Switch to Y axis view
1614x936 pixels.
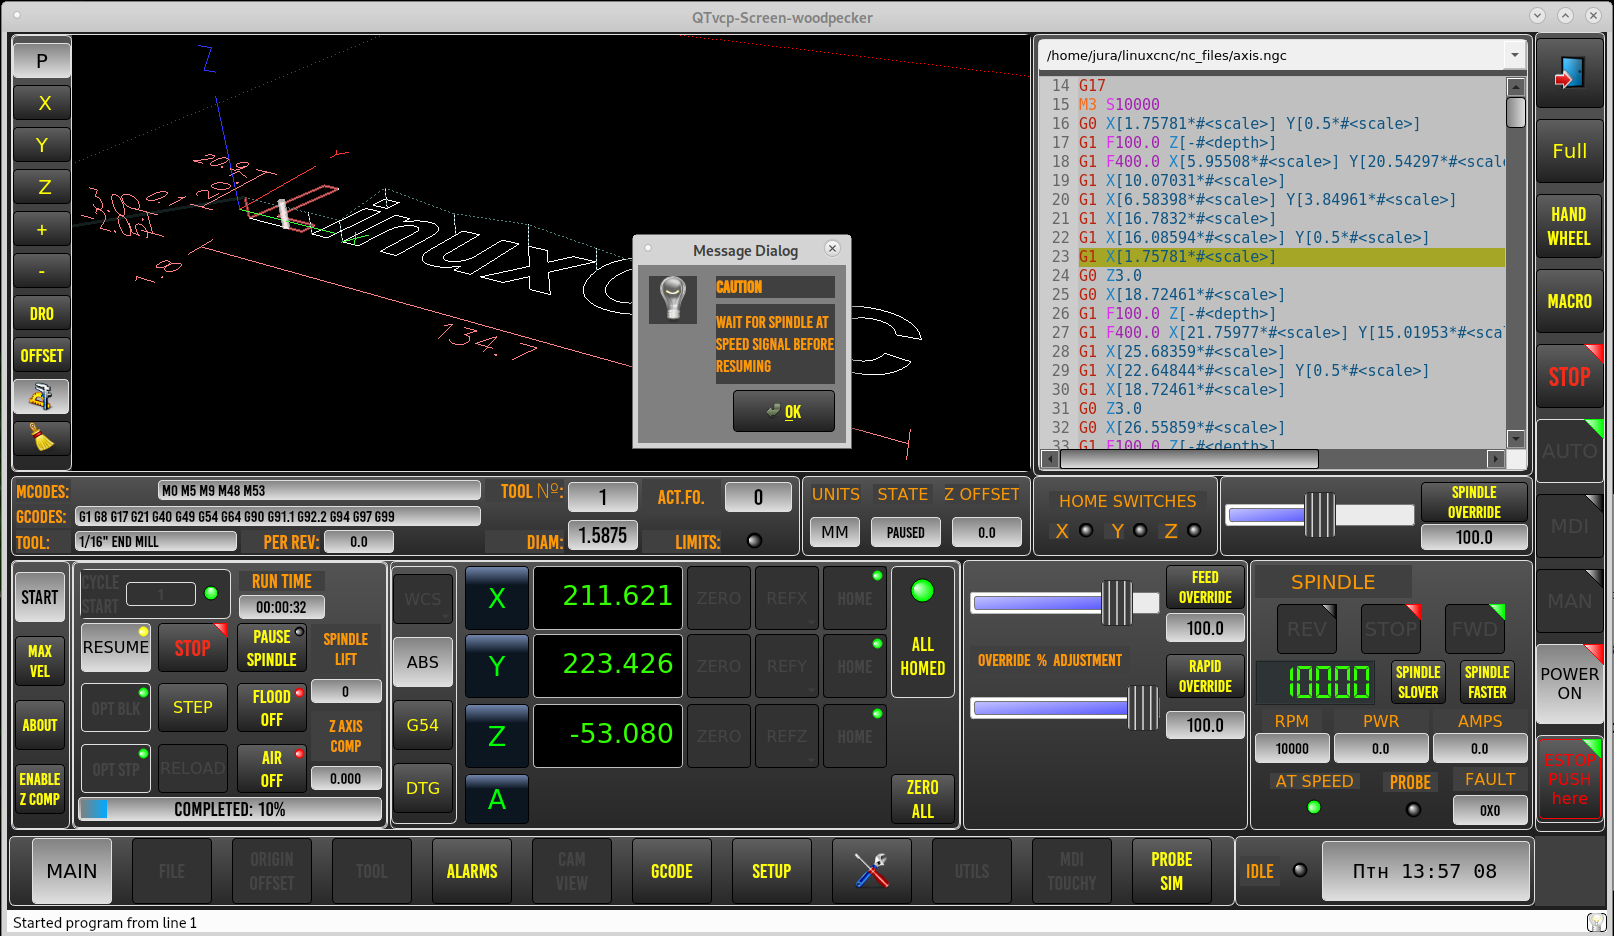42,145
